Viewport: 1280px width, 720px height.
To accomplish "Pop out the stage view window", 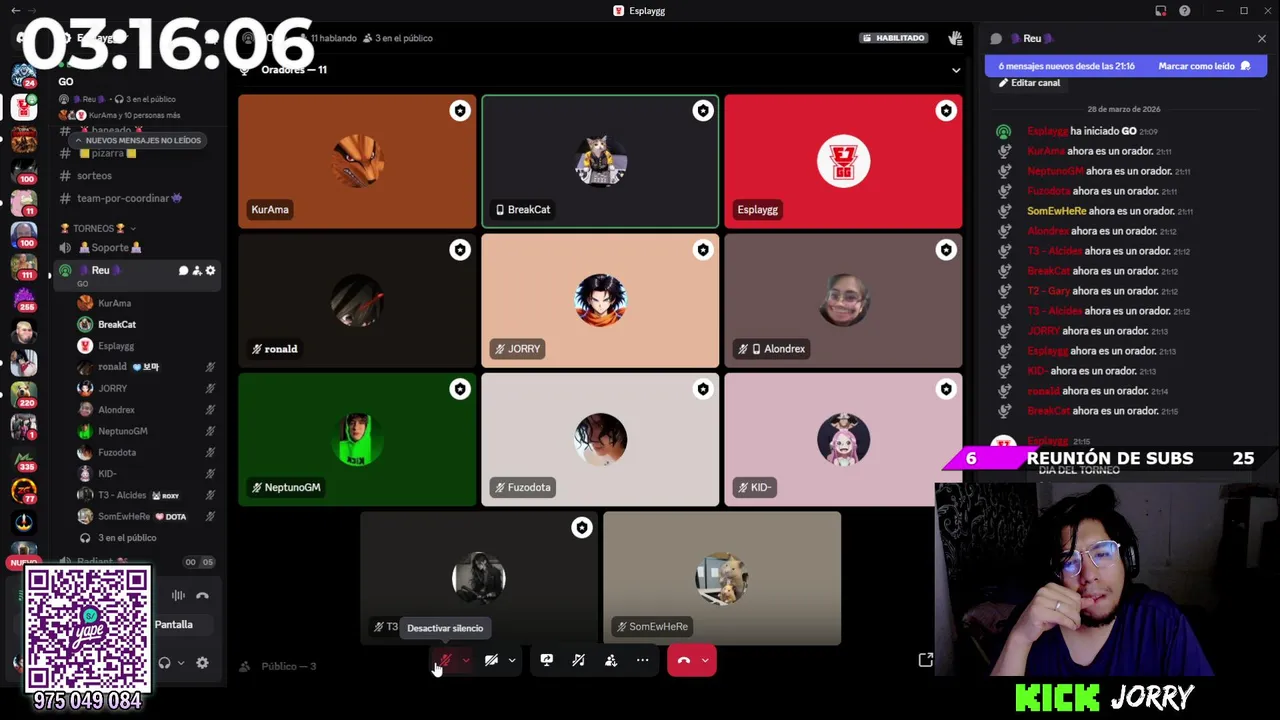I will 926,660.
